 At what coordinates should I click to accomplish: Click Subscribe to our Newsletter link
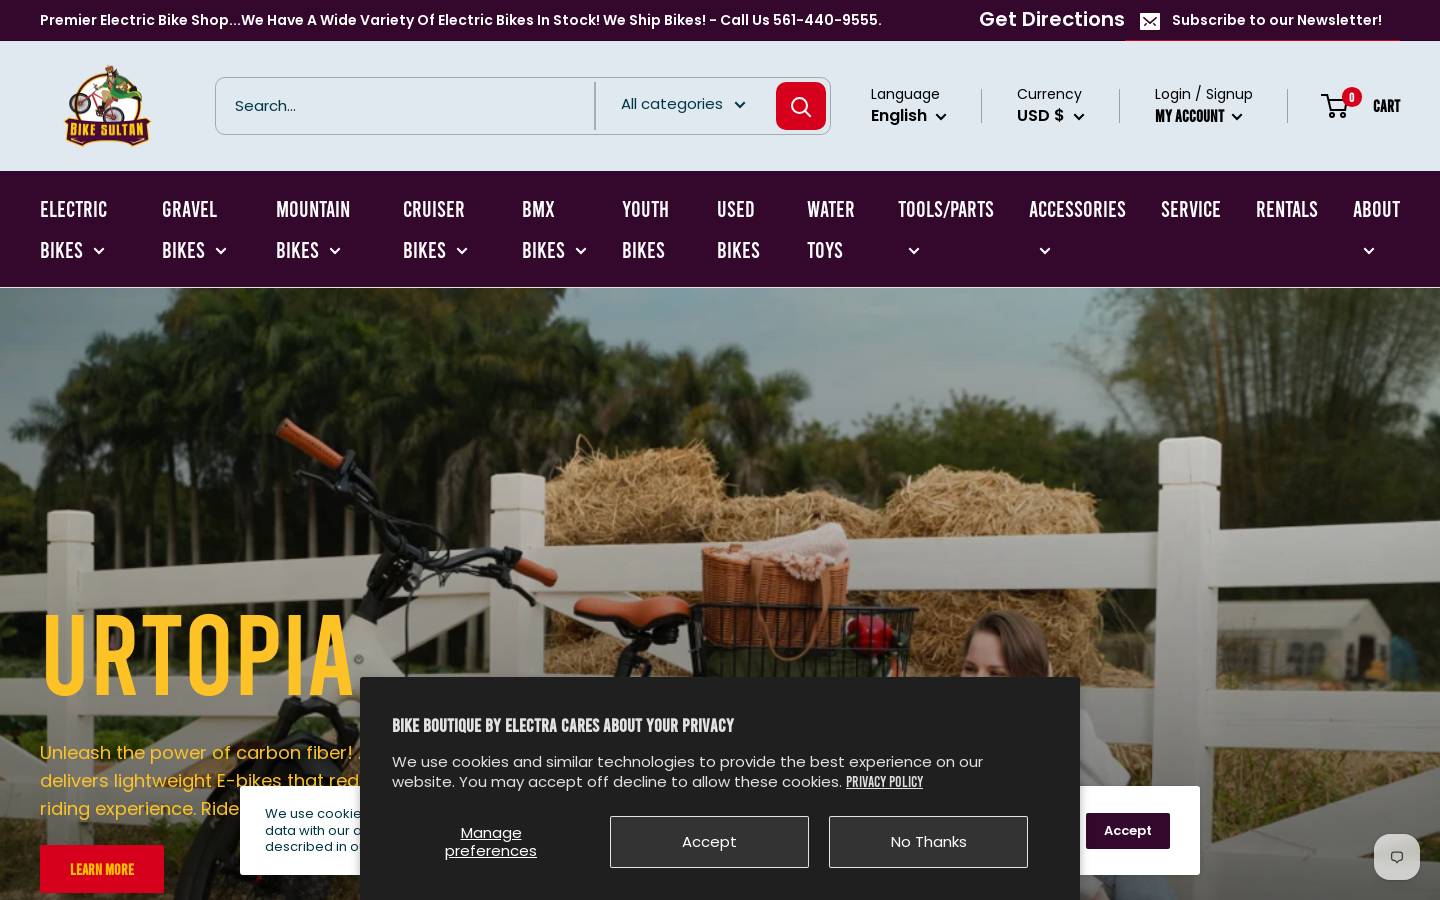1276,20
